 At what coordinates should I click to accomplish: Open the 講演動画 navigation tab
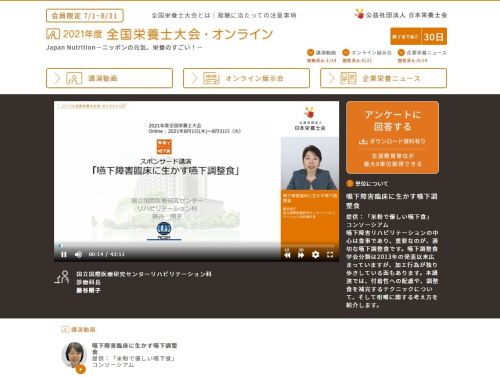[109, 78]
